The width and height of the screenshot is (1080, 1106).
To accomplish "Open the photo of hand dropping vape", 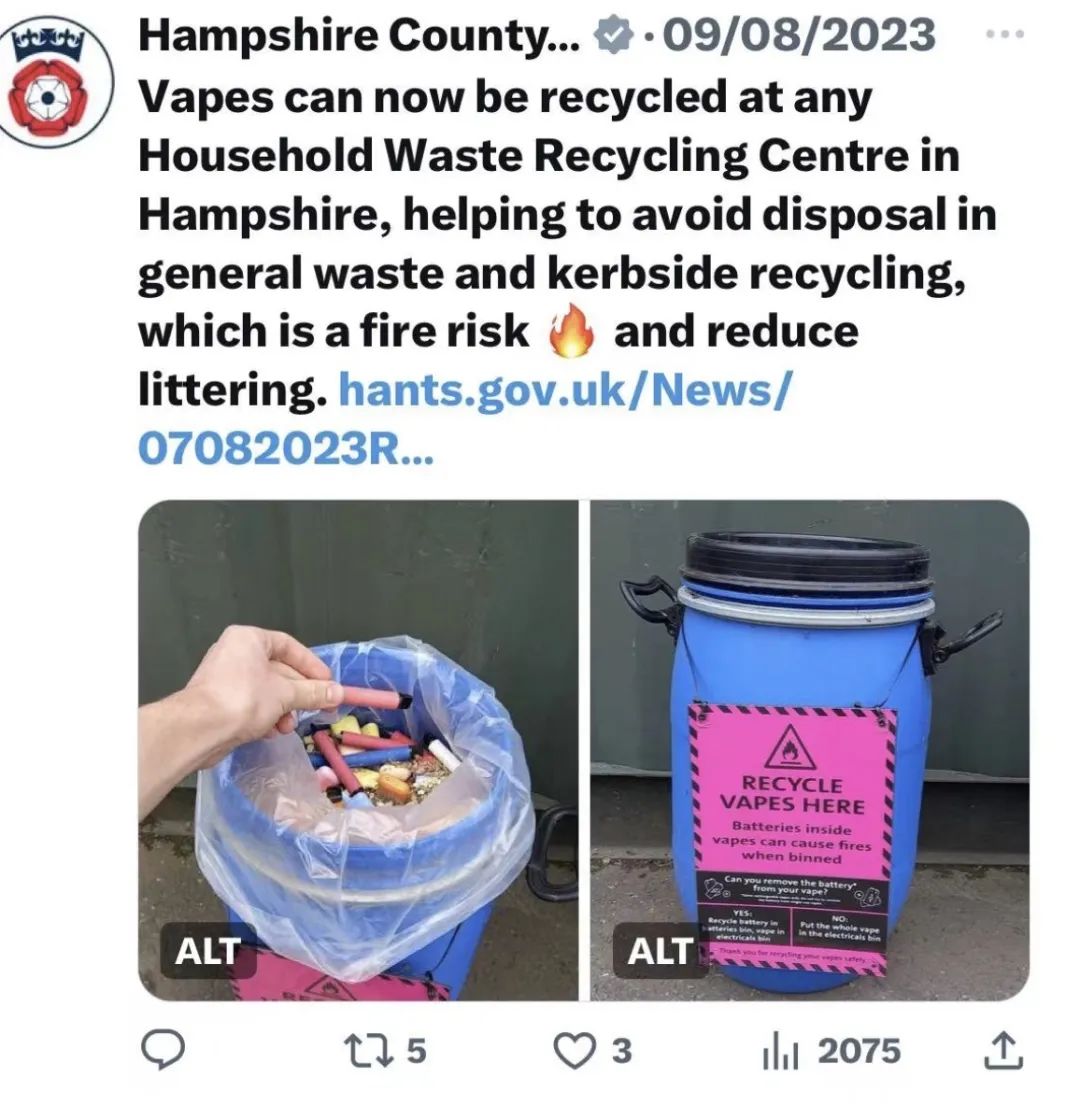I will (358, 750).
